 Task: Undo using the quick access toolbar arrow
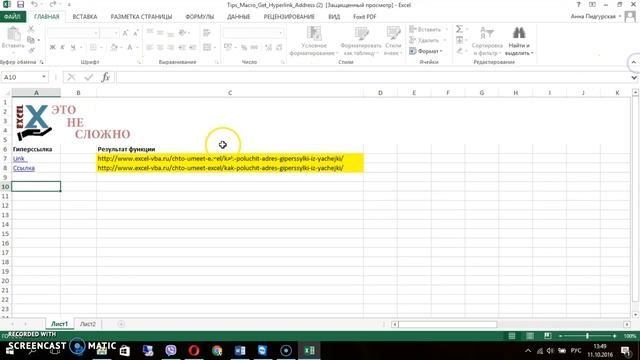pyautogui.click(x=34, y=5)
